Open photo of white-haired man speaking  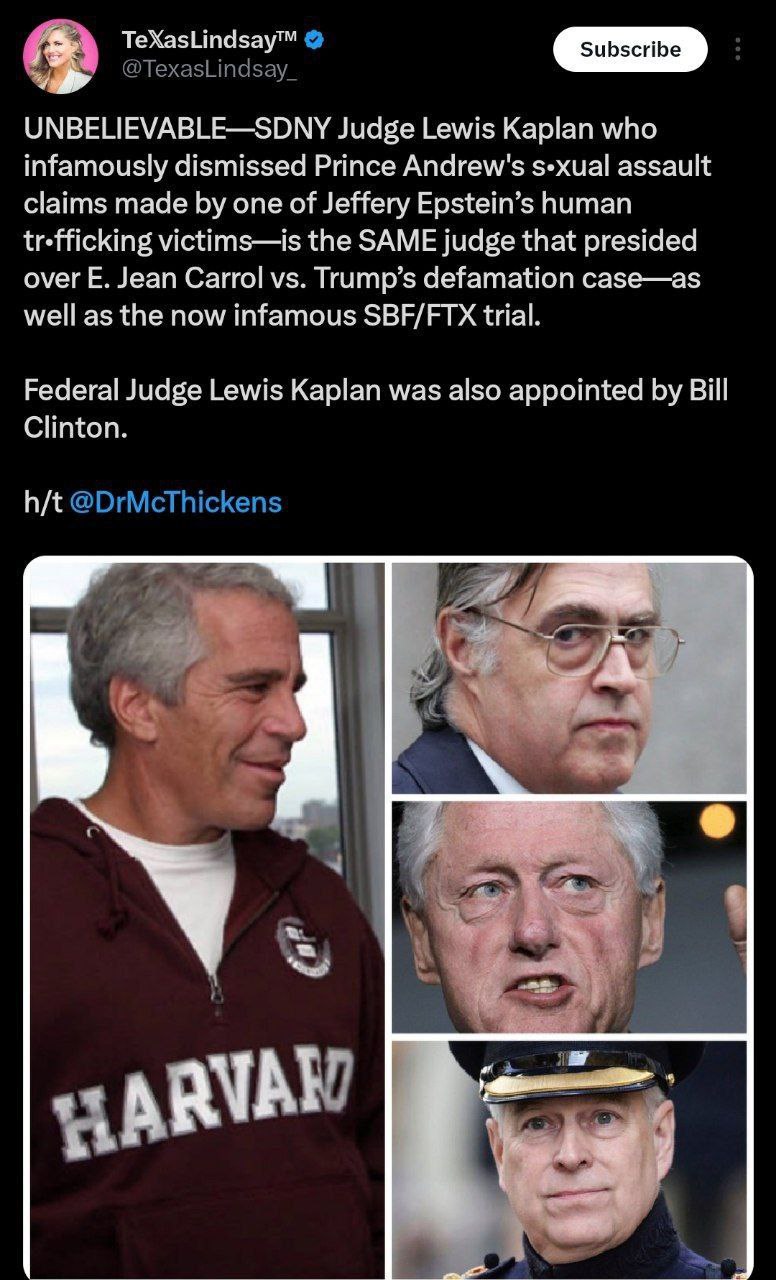pos(569,917)
